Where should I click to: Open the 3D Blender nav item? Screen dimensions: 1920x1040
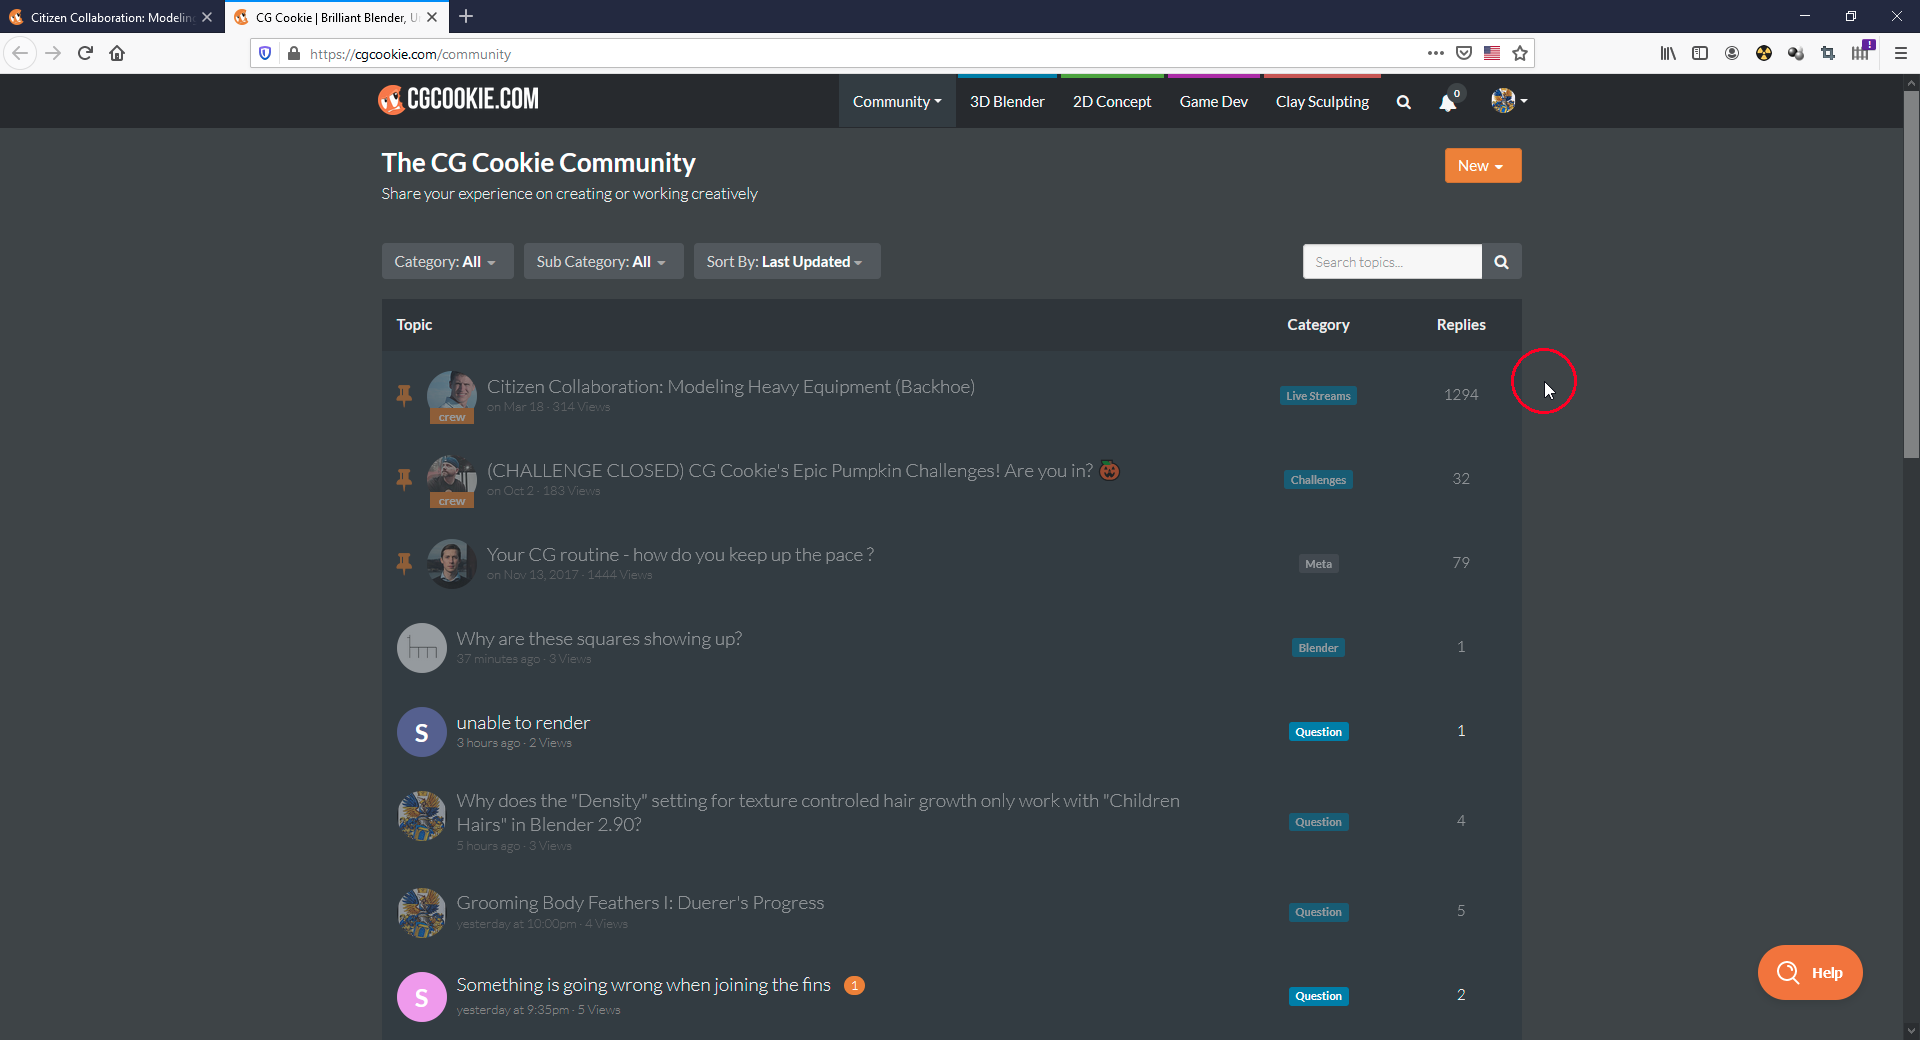pos(1007,101)
